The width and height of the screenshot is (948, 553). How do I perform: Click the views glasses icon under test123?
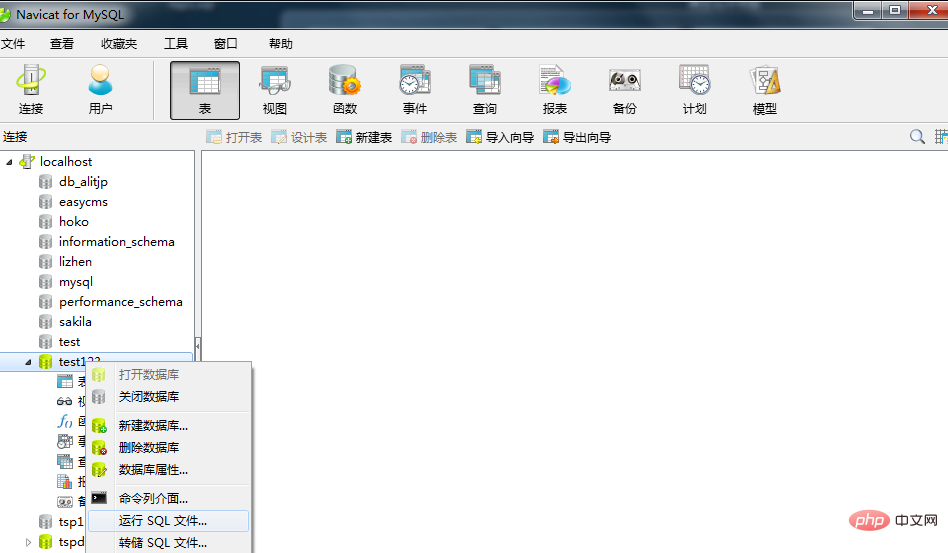(x=65, y=401)
